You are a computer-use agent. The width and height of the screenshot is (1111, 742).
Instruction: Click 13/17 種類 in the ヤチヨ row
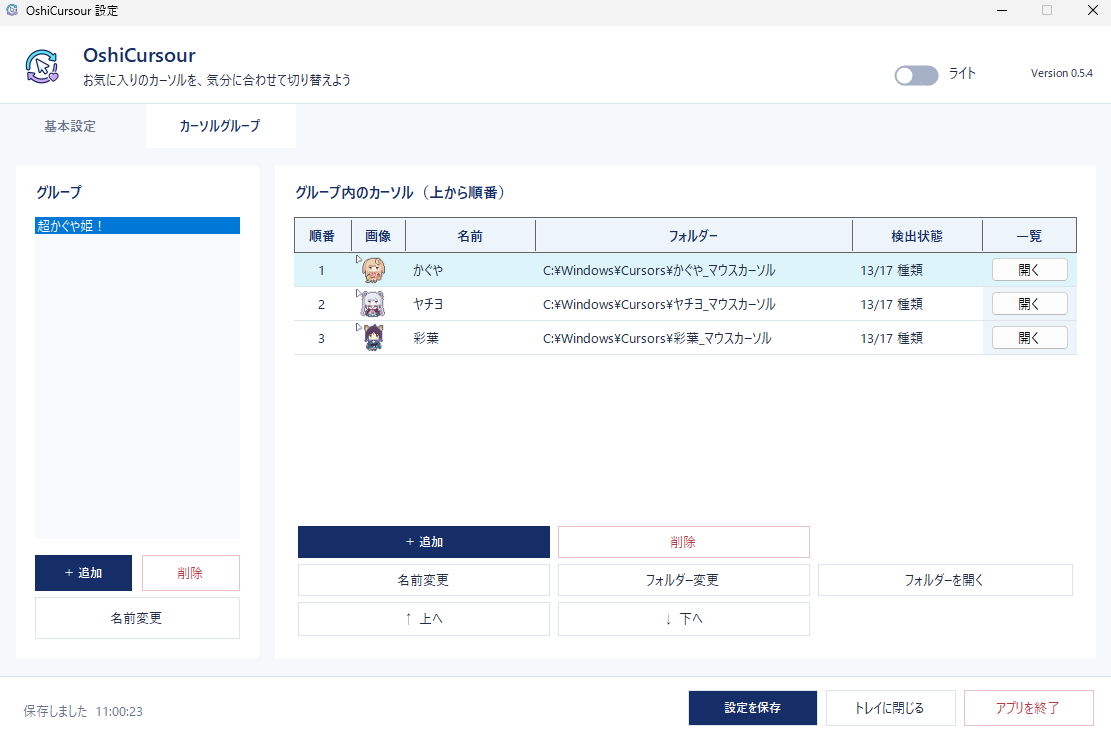click(x=891, y=304)
